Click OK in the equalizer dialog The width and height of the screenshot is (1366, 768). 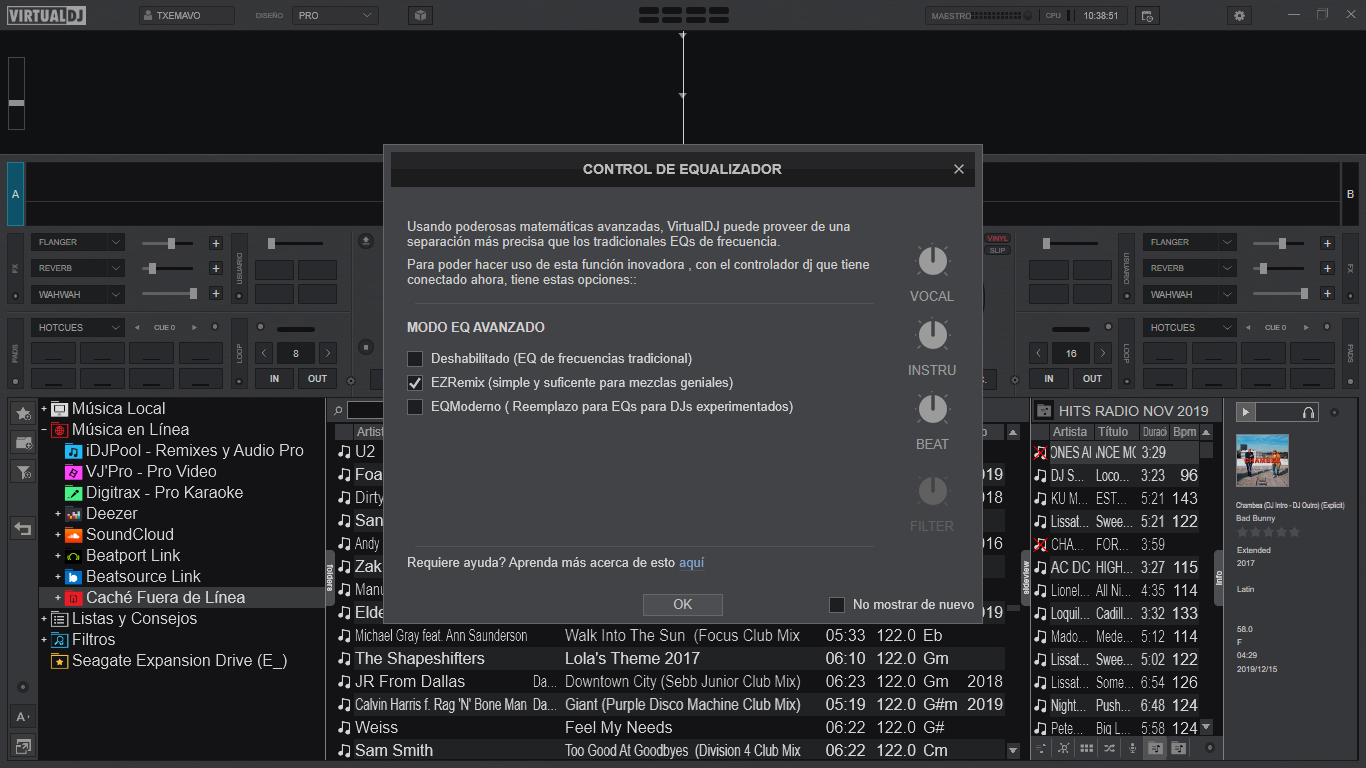(682, 604)
